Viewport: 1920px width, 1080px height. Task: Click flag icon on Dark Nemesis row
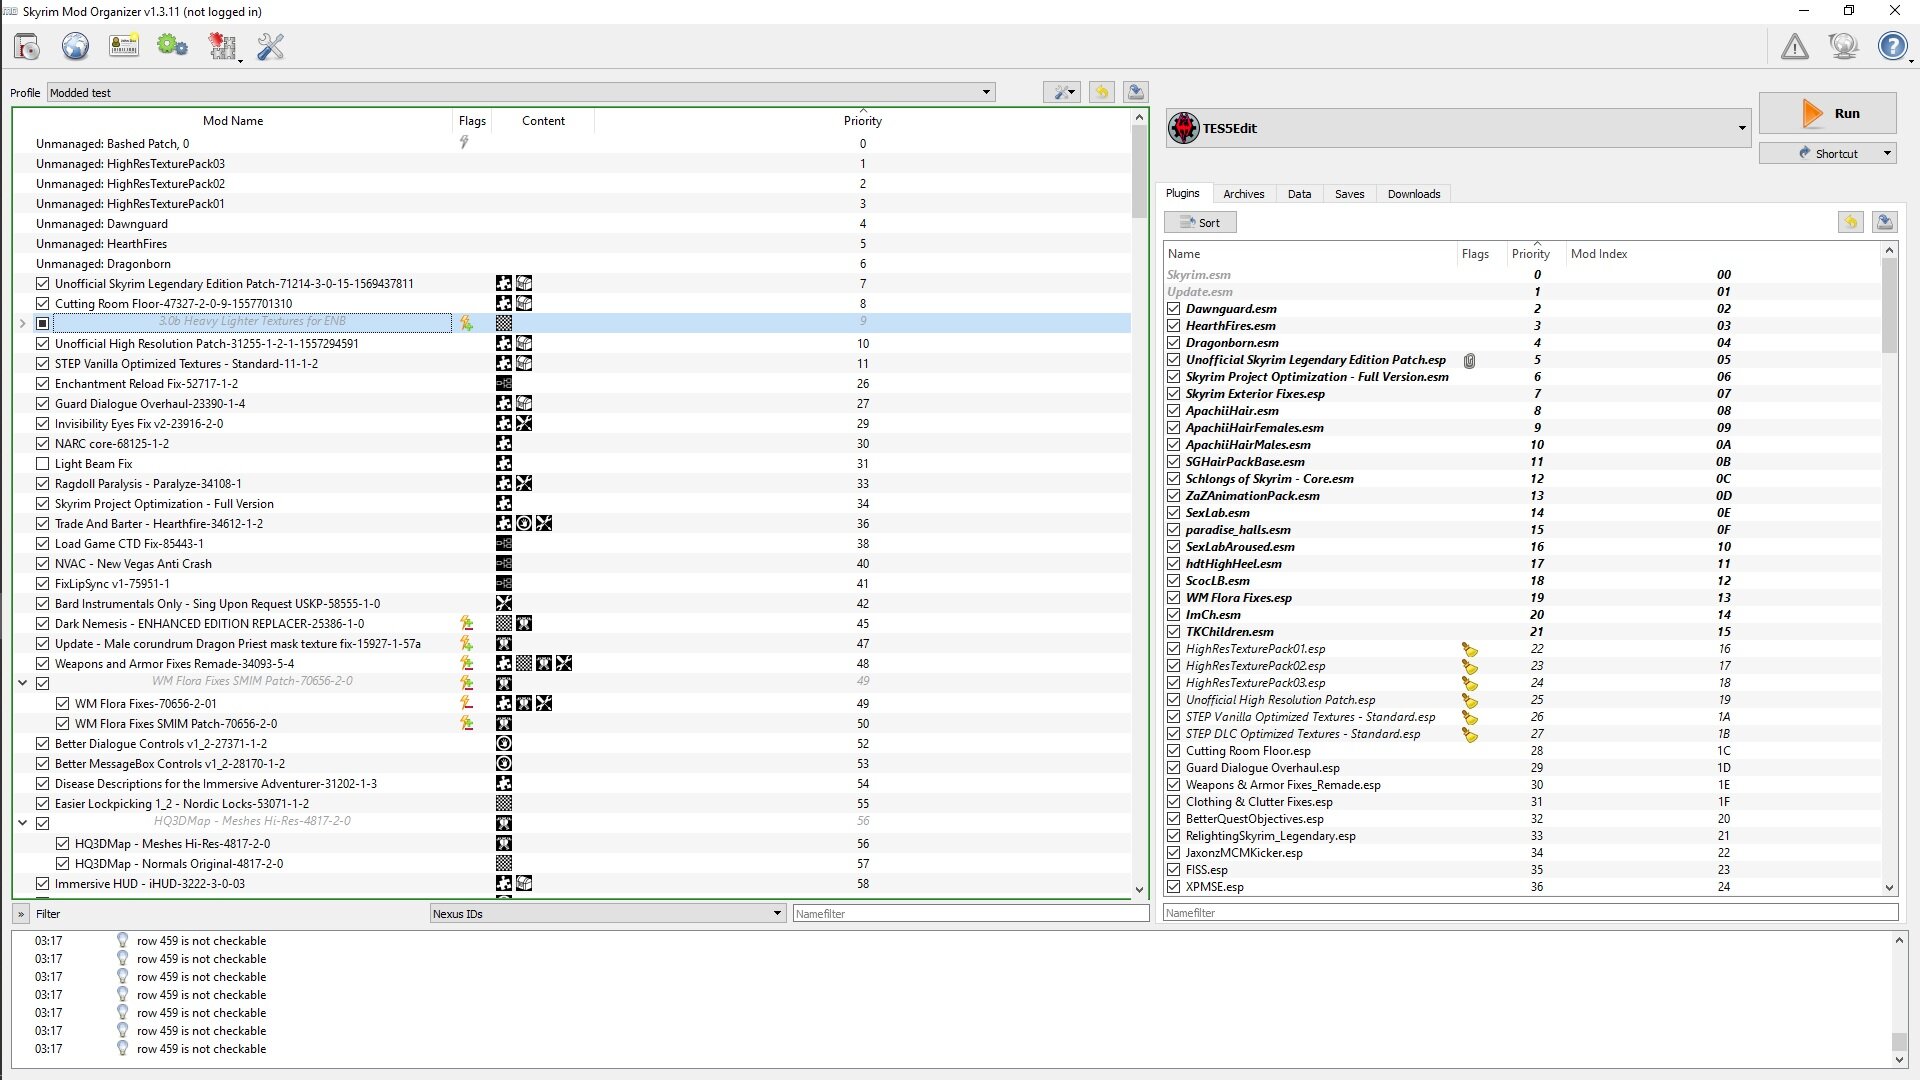[x=466, y=623]
